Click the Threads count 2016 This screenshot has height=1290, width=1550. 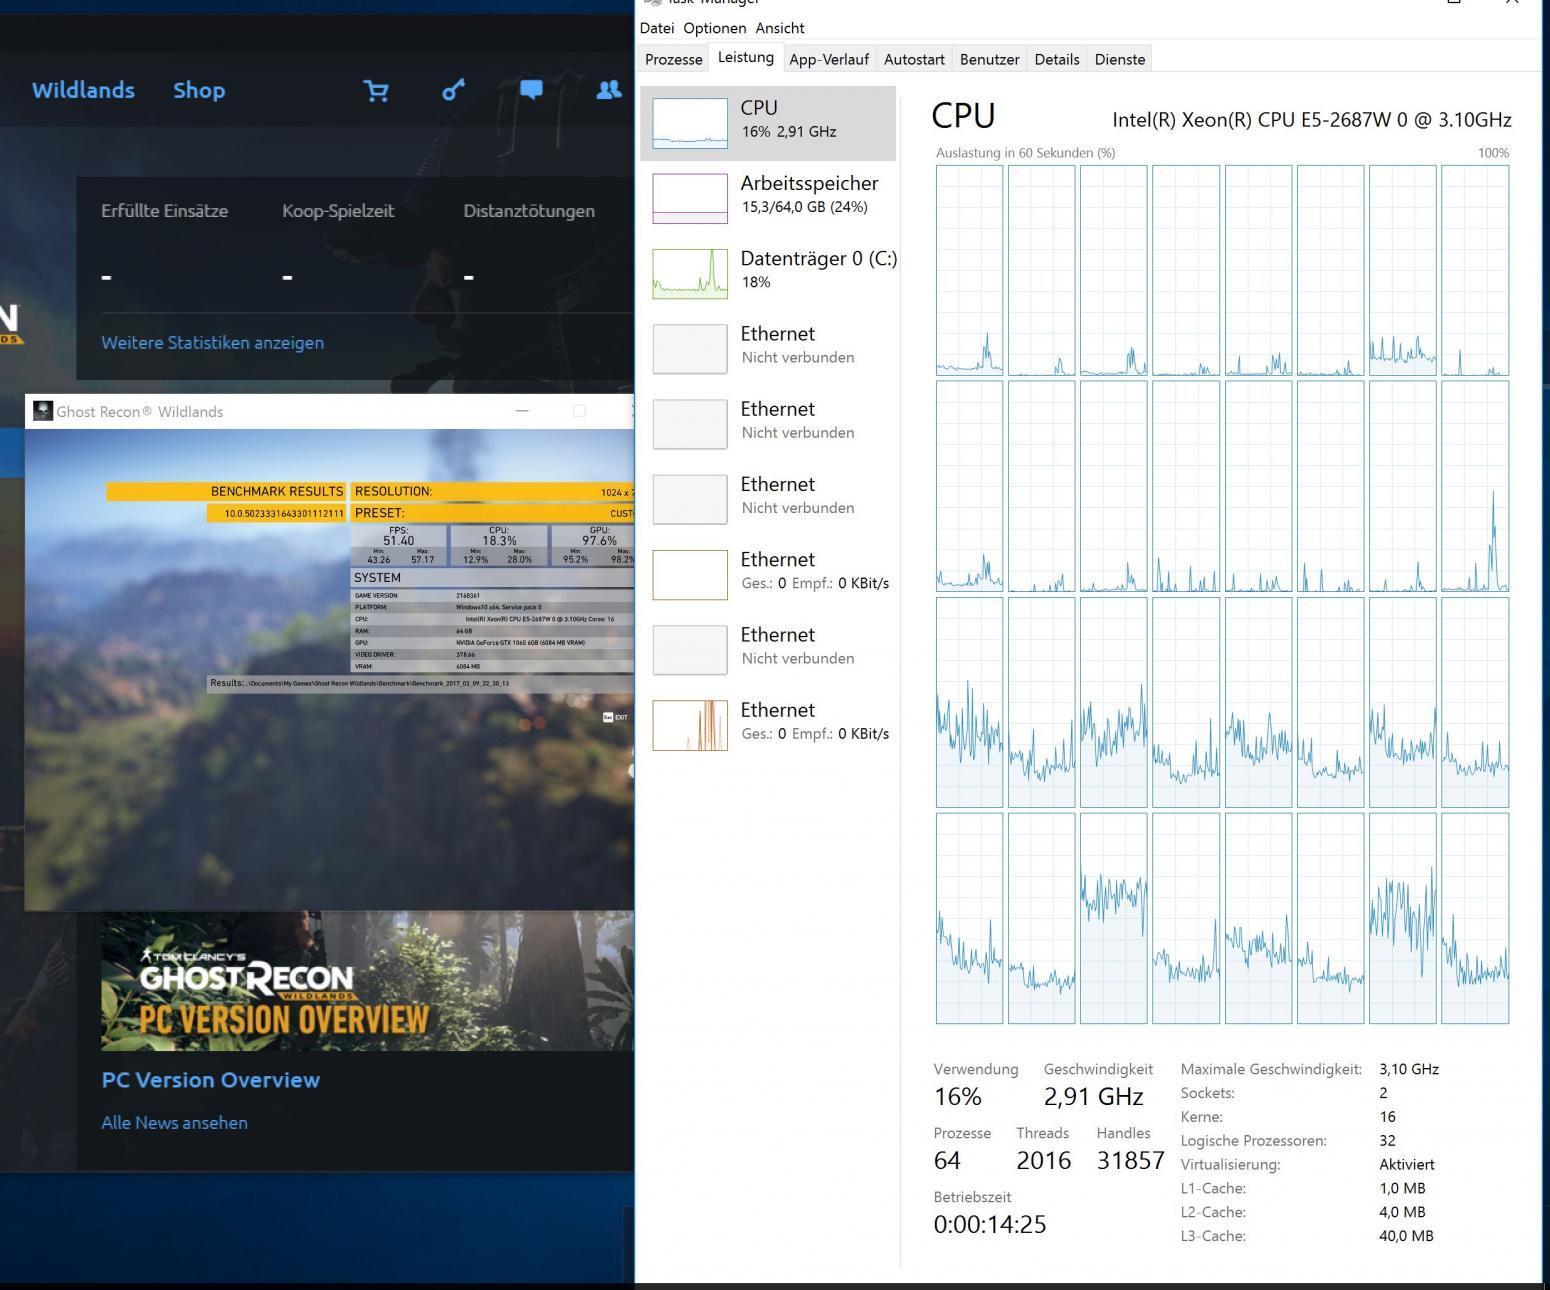click(1043, 1161)
